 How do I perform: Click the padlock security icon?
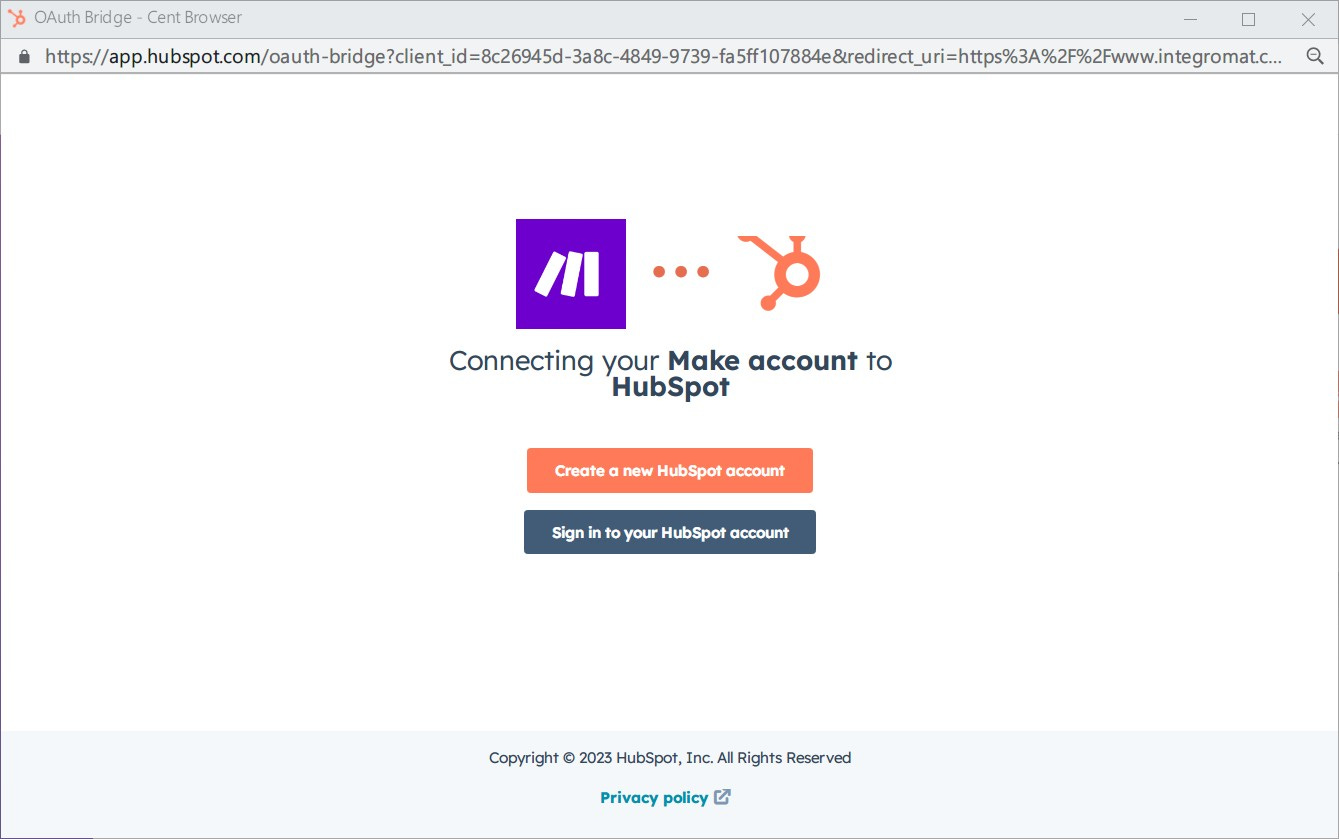25,57
